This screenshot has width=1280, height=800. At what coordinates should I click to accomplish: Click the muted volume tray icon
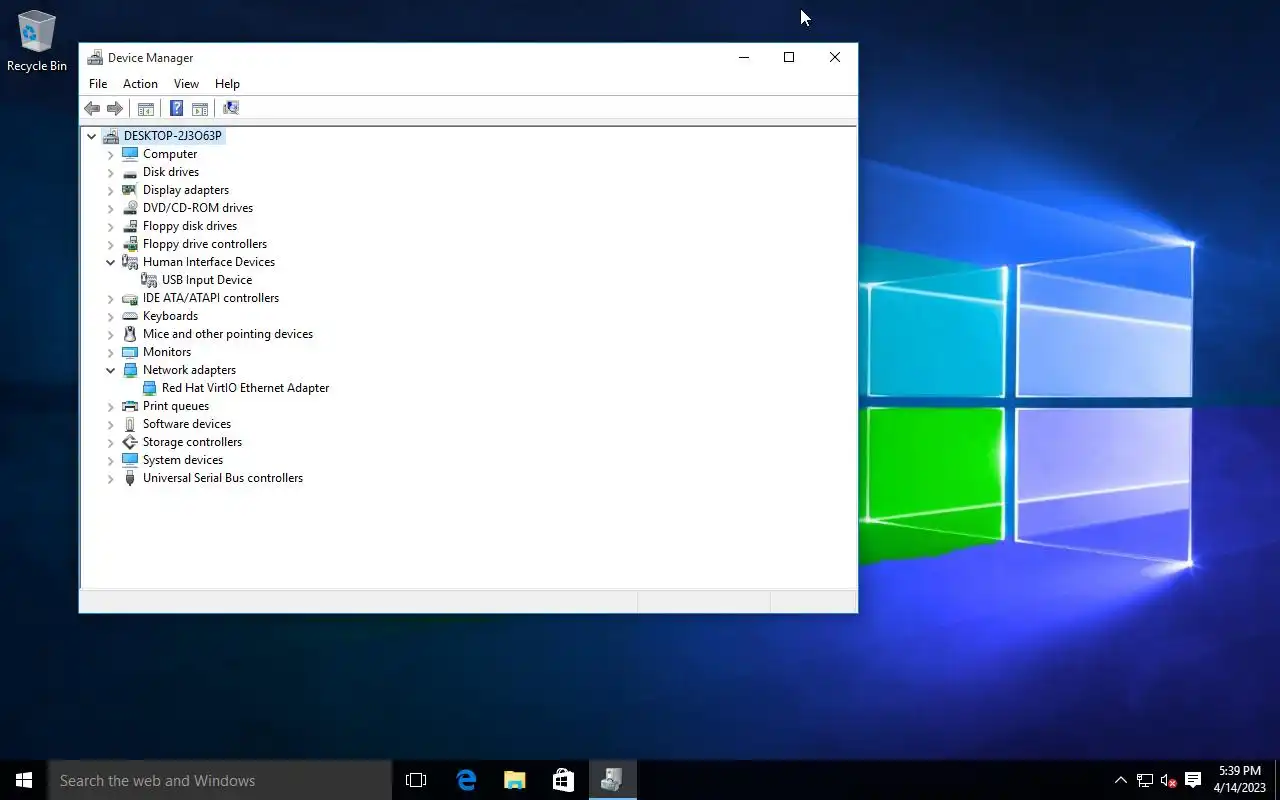(x=1168, y=780)
